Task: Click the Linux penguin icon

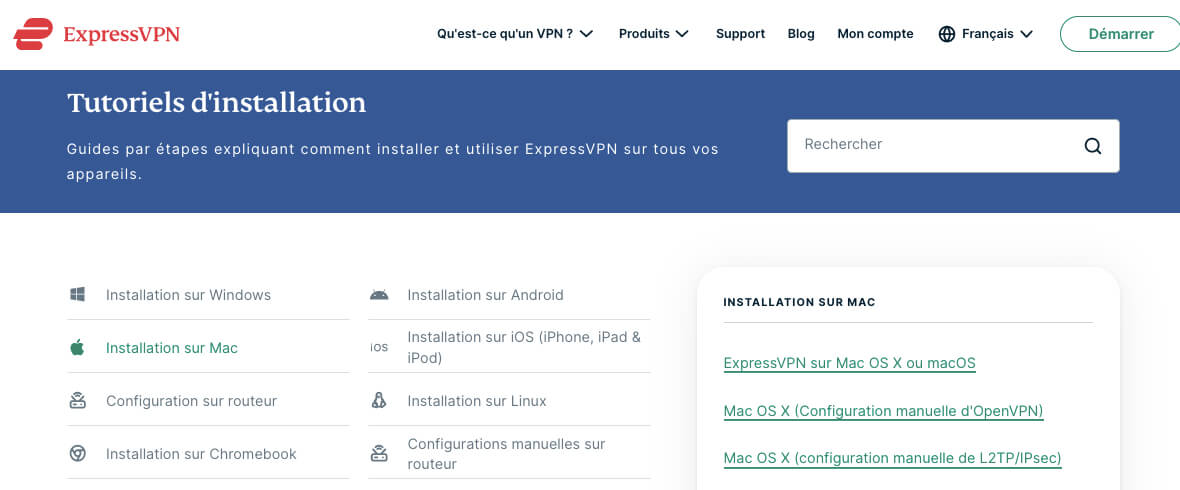Action: coord(379,400)
